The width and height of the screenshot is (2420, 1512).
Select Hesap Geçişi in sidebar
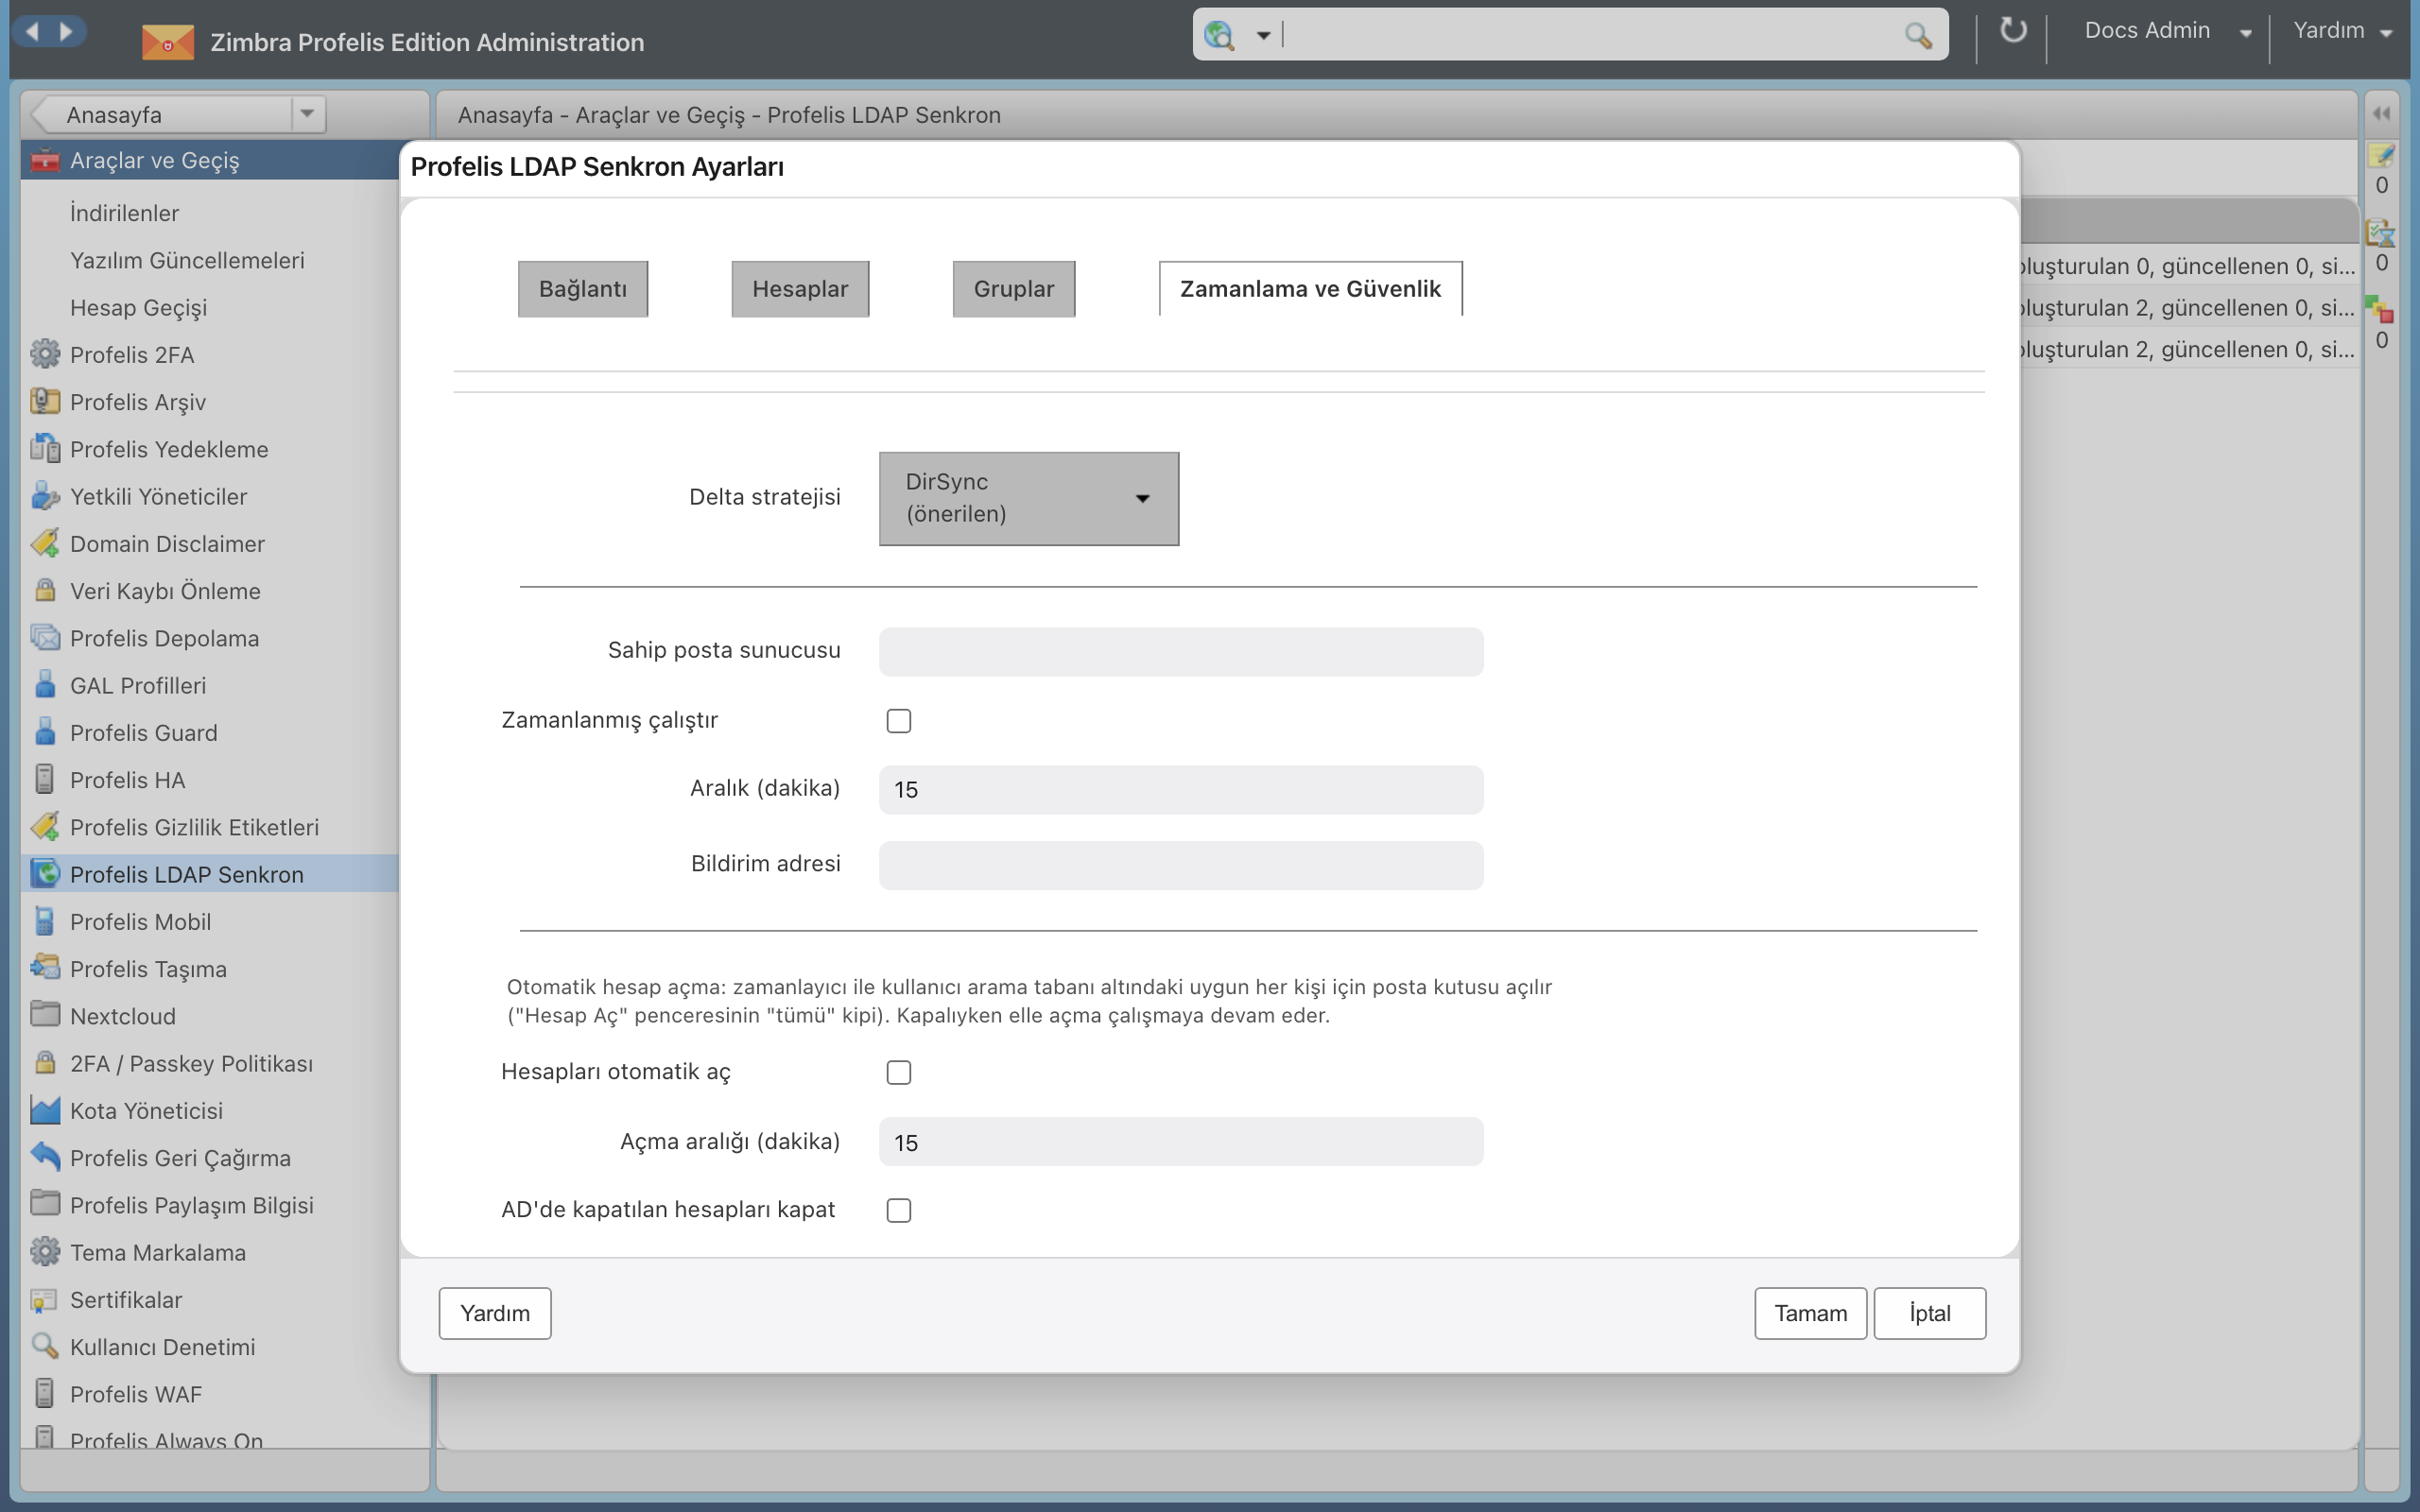point(138,307)
